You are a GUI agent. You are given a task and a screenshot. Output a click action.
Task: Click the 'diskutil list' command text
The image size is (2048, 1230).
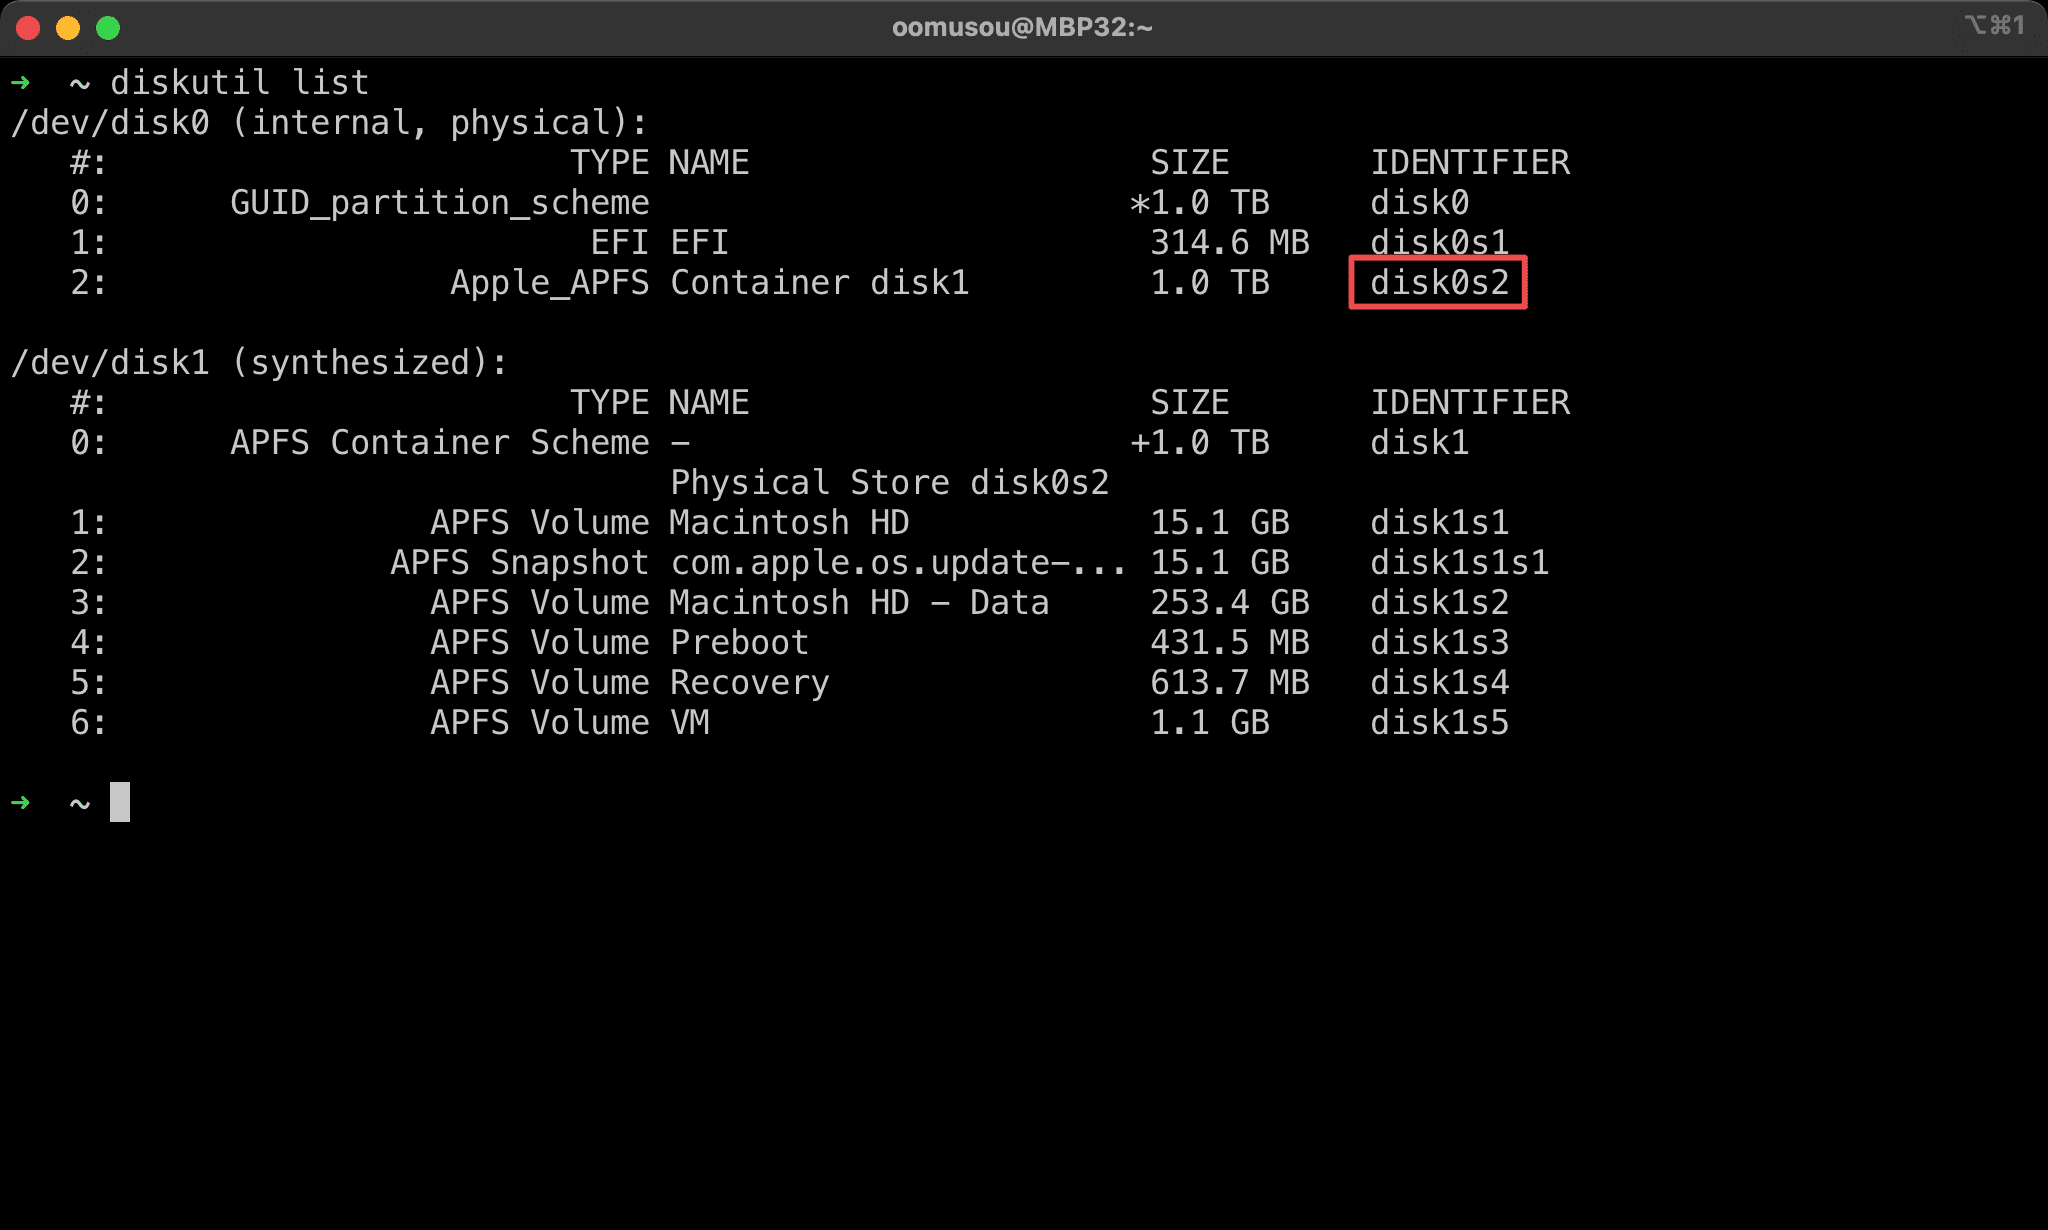240,82
